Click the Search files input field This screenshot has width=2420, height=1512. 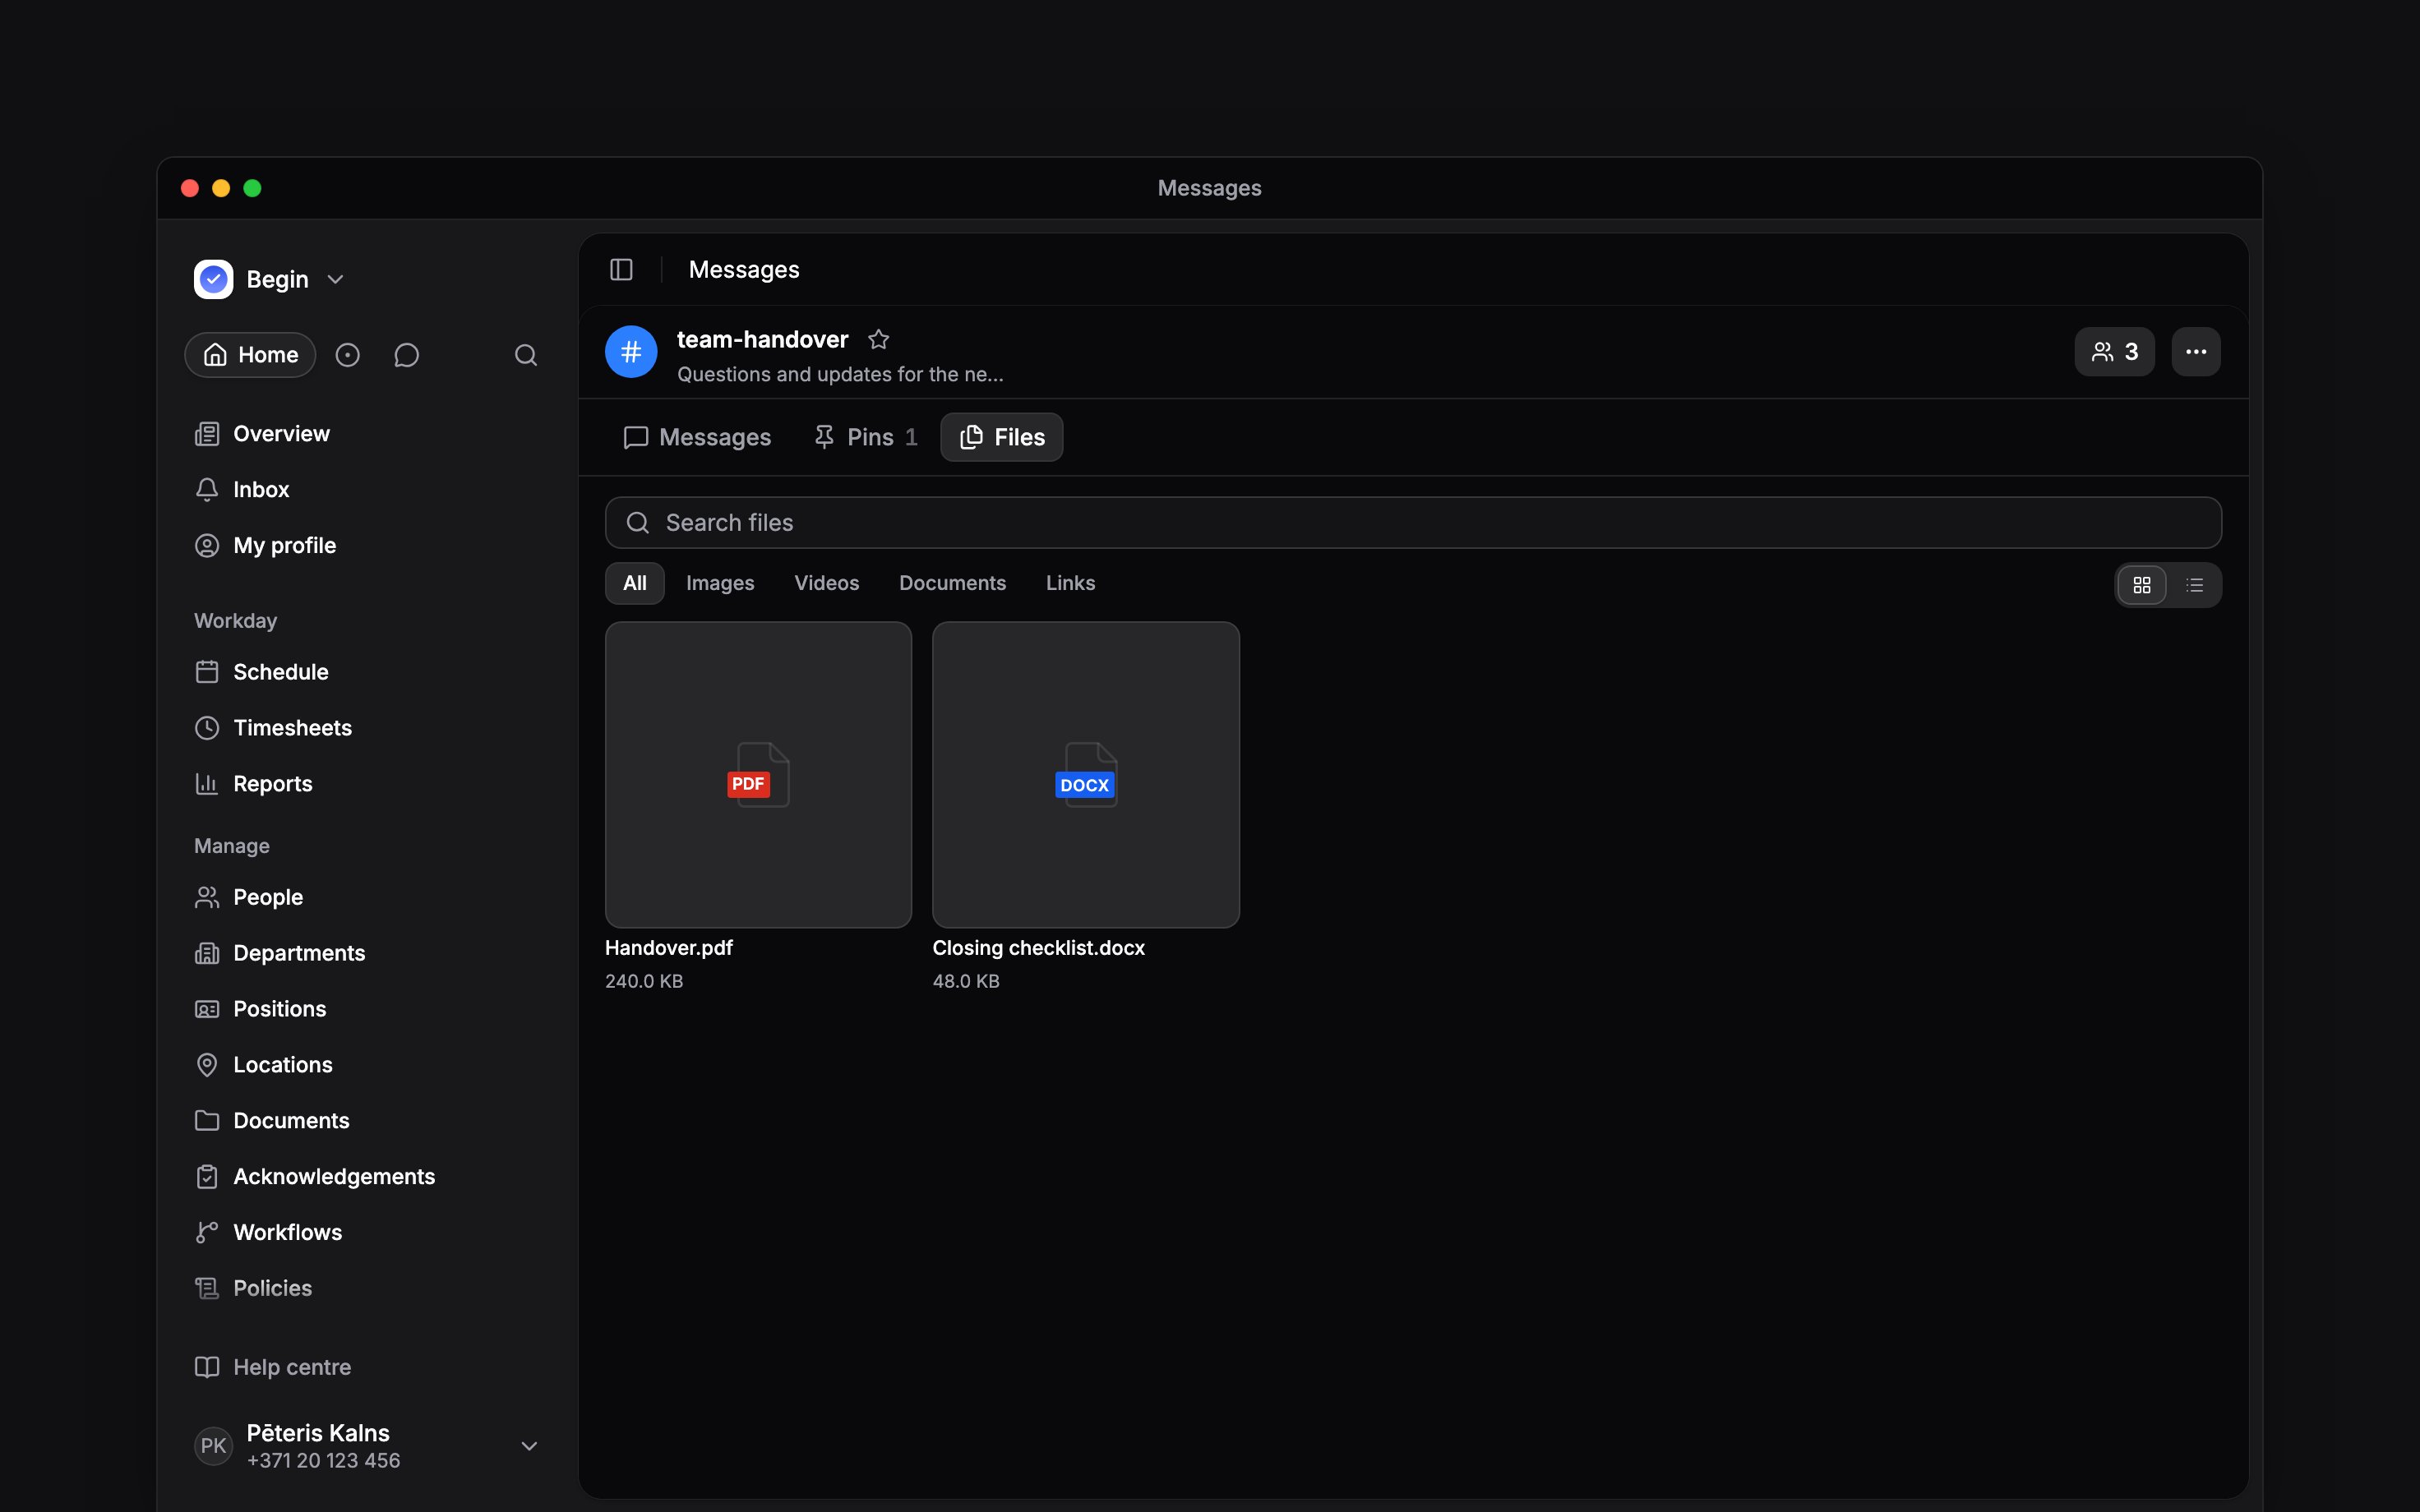[x=1413, y=523]
